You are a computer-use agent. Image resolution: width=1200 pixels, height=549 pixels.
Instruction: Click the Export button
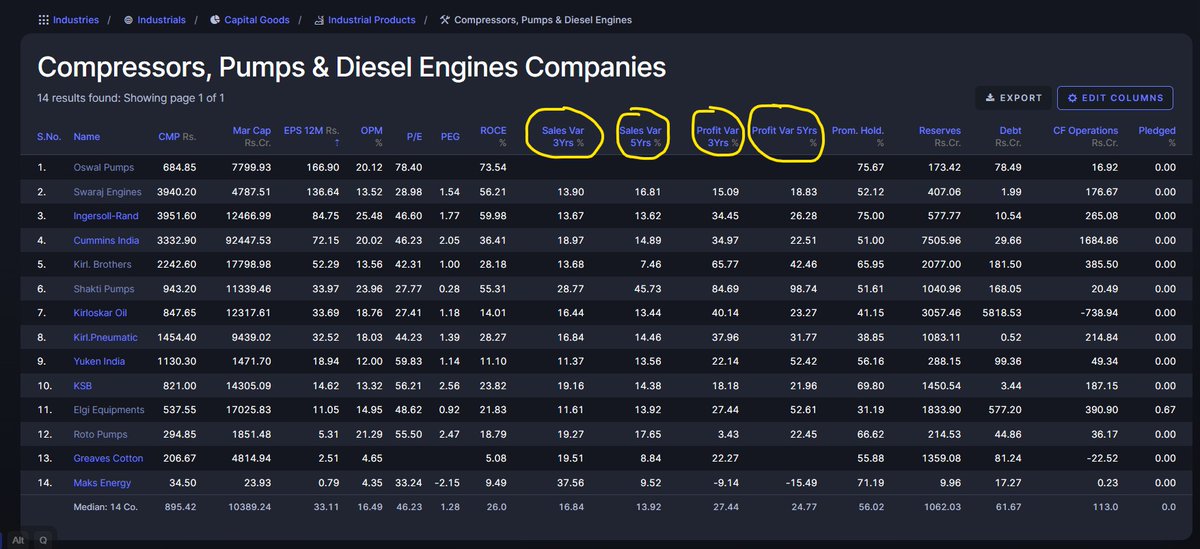pos(1013,98)
